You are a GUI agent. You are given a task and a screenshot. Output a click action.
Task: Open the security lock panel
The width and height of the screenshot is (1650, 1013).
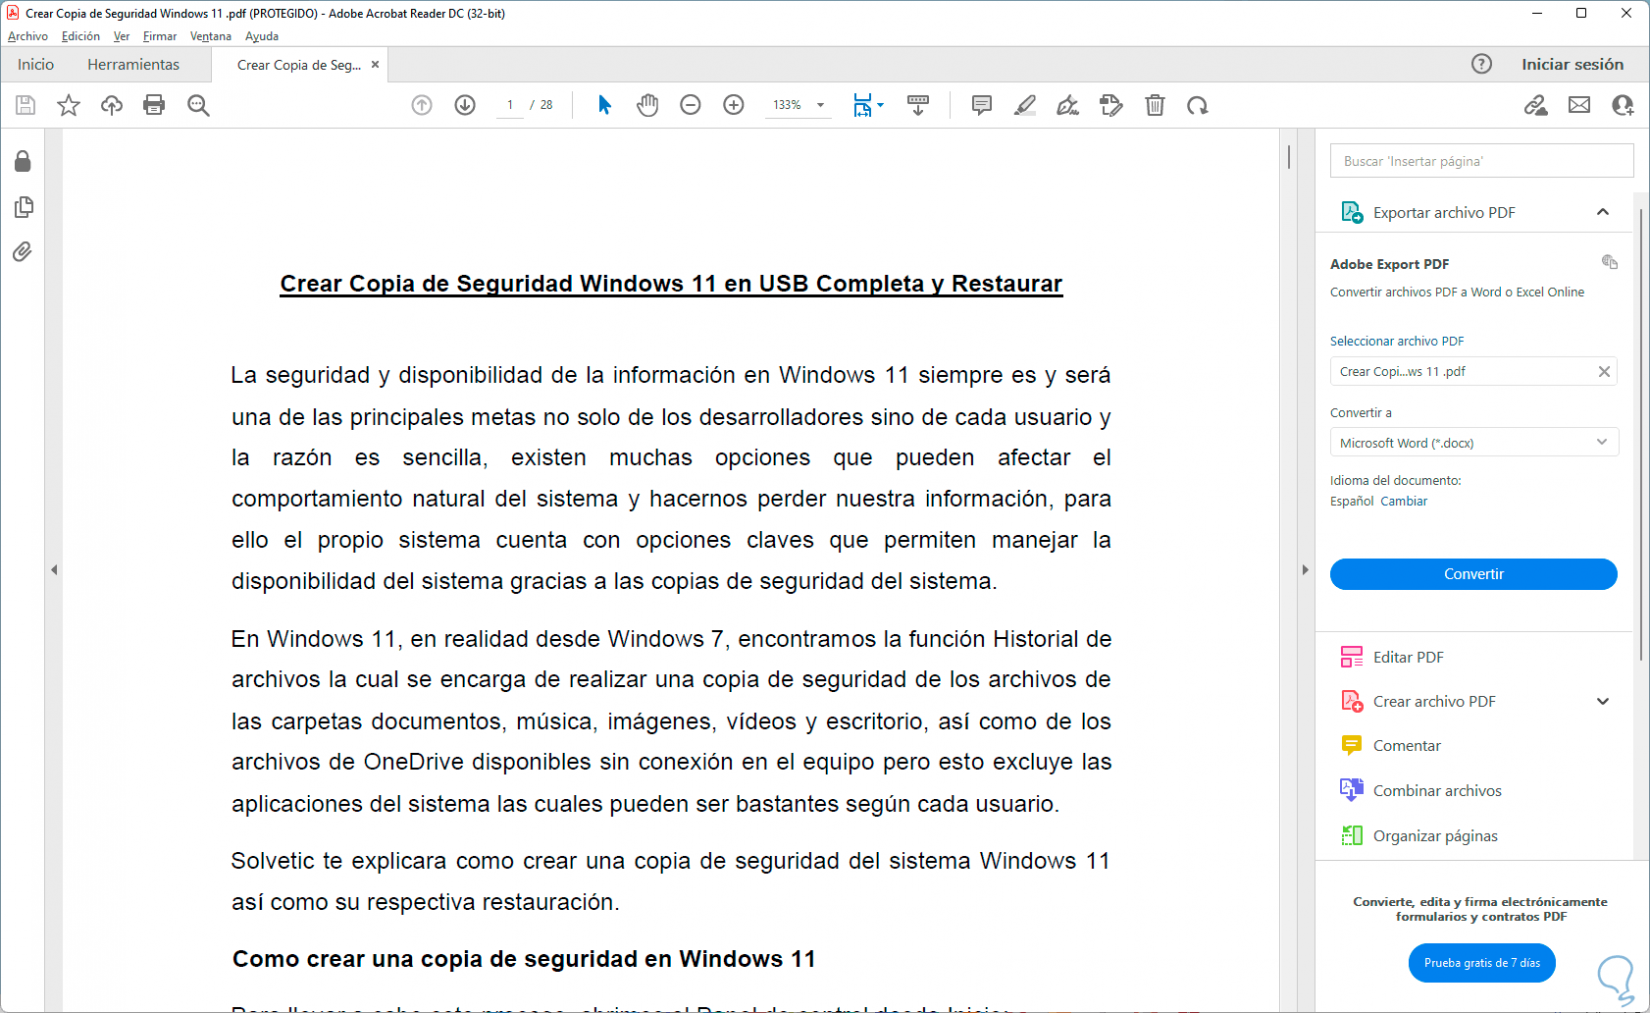pyautogui.click(x=23, y=161)
